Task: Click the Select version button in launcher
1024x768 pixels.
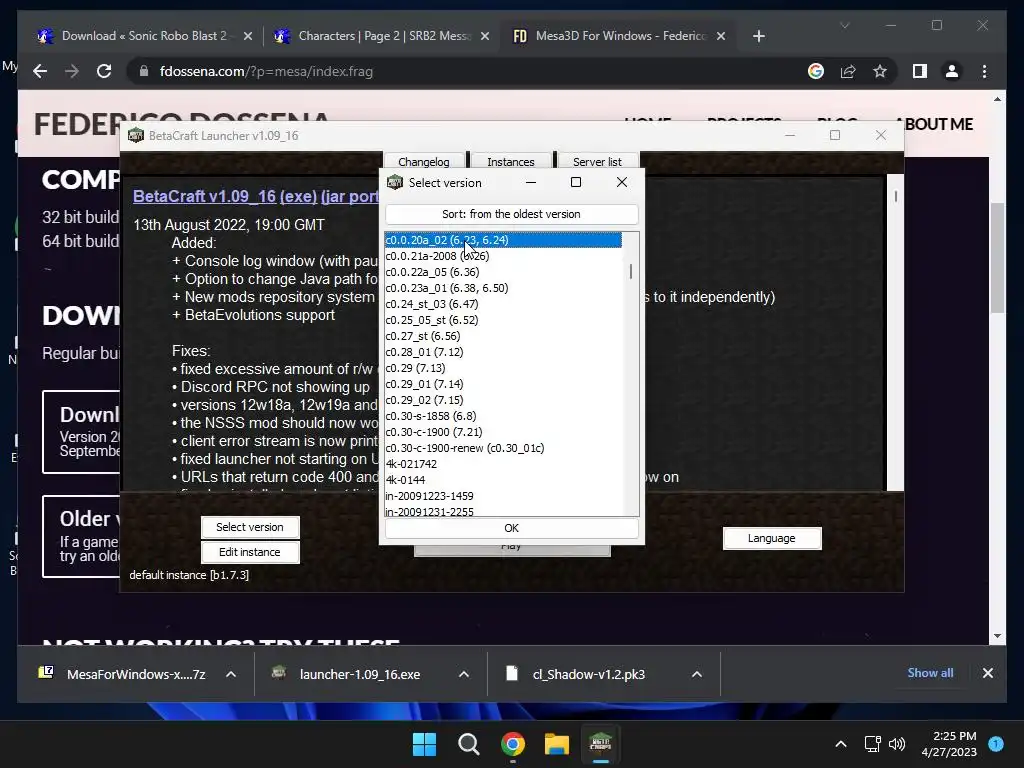Action: tap(249, 527)
